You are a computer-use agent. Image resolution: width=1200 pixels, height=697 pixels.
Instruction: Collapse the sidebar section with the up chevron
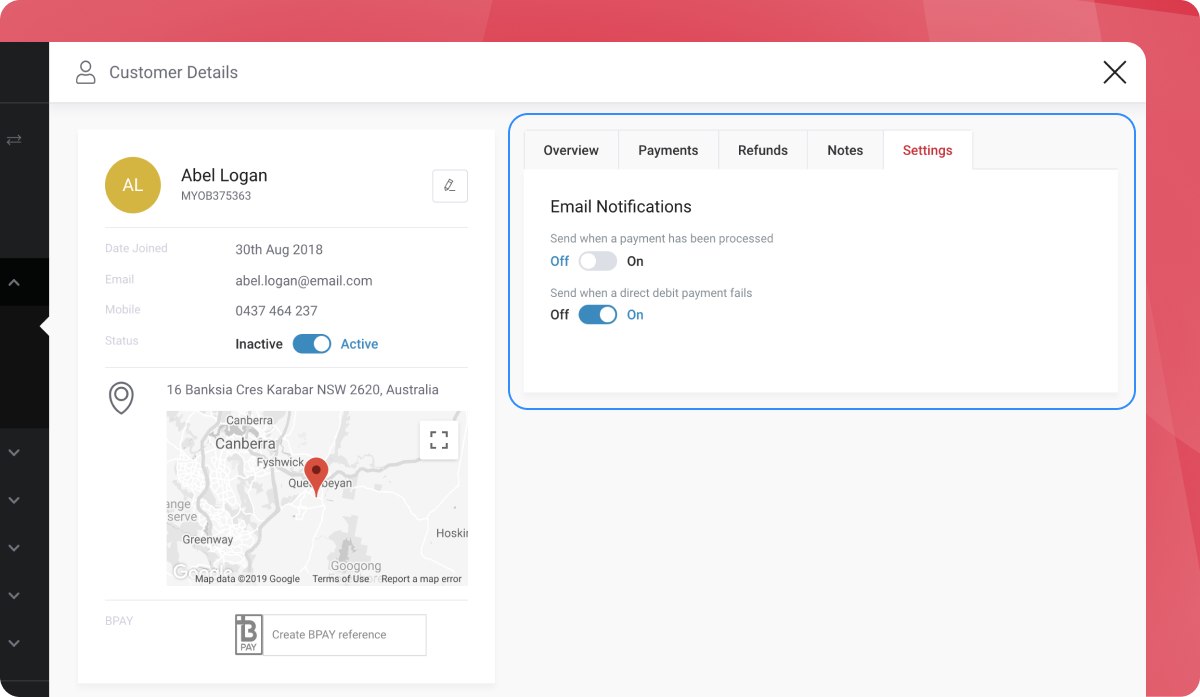(x=14, y=283)
